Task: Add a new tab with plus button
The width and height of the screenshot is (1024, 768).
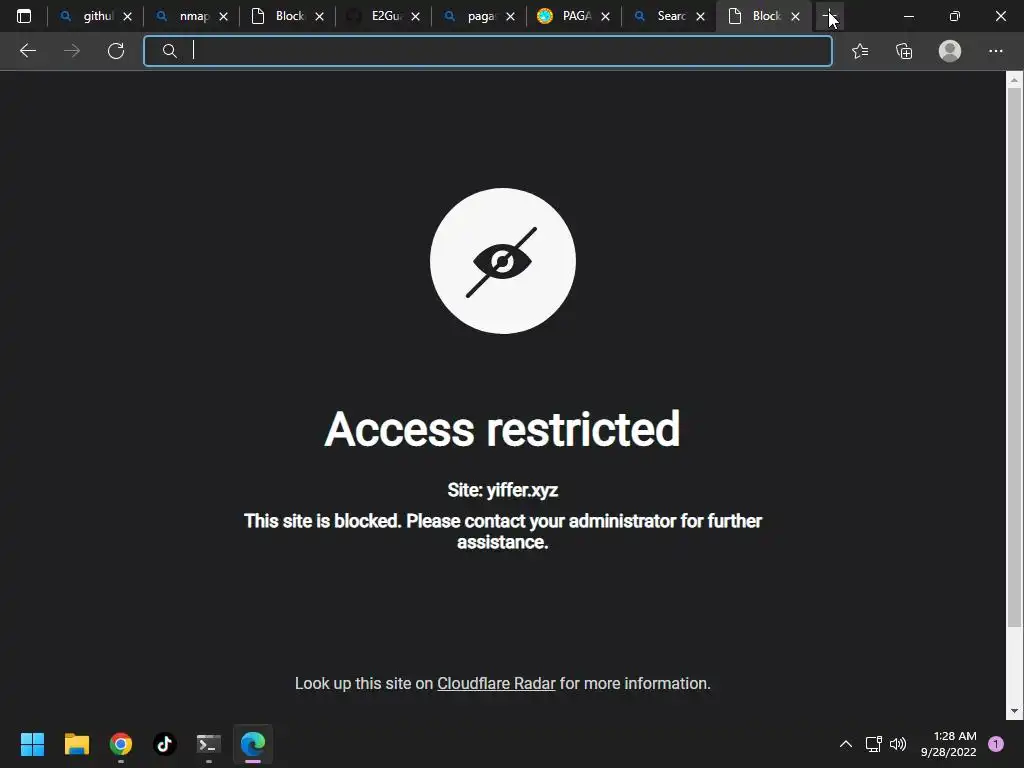Action: (829, 16)
